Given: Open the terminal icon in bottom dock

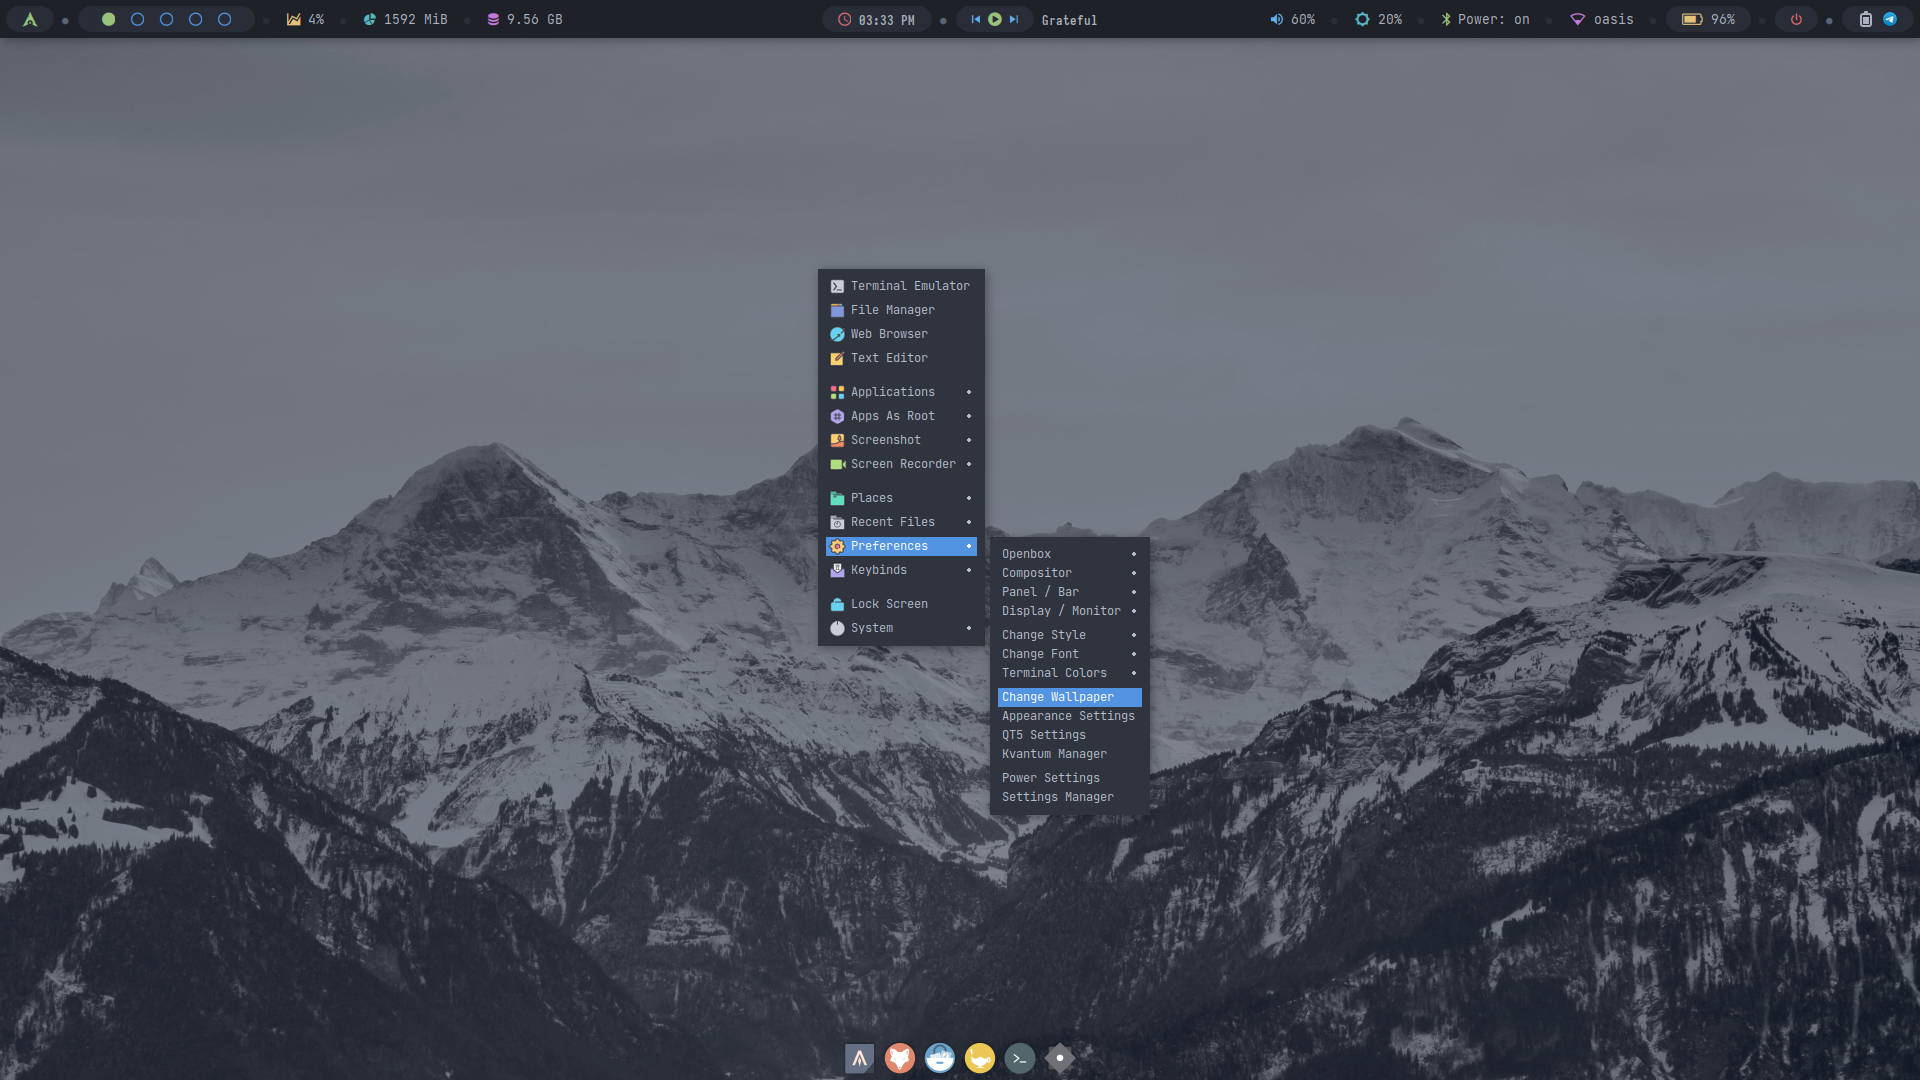Looking at the screenshot, I should 1019,1058.
